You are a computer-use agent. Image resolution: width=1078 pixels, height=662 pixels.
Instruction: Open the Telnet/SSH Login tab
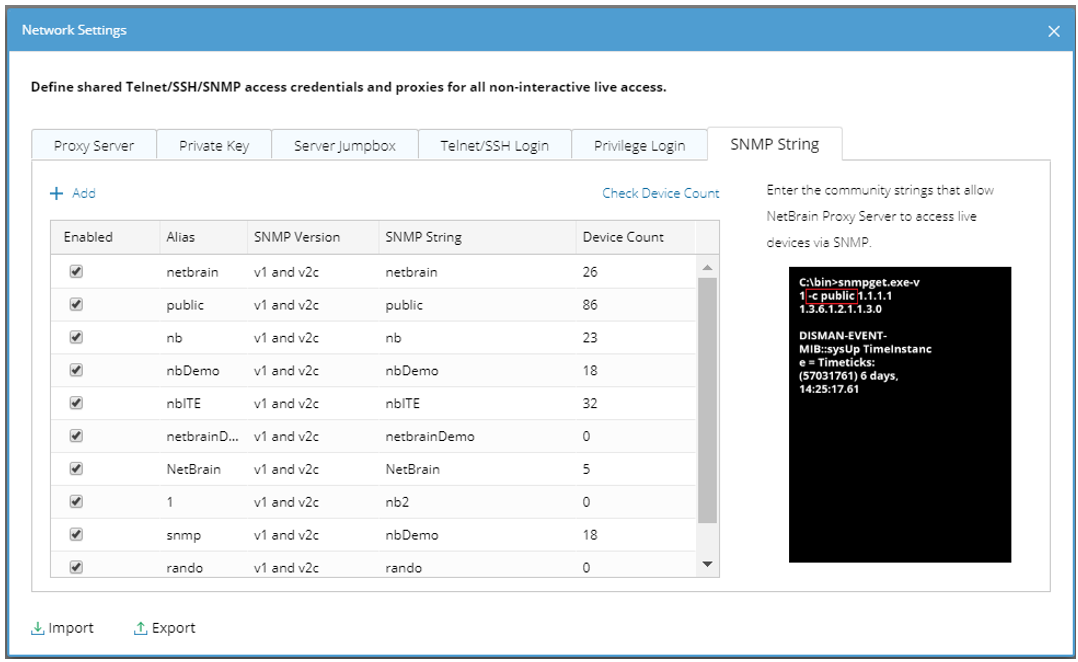[494, 145]
